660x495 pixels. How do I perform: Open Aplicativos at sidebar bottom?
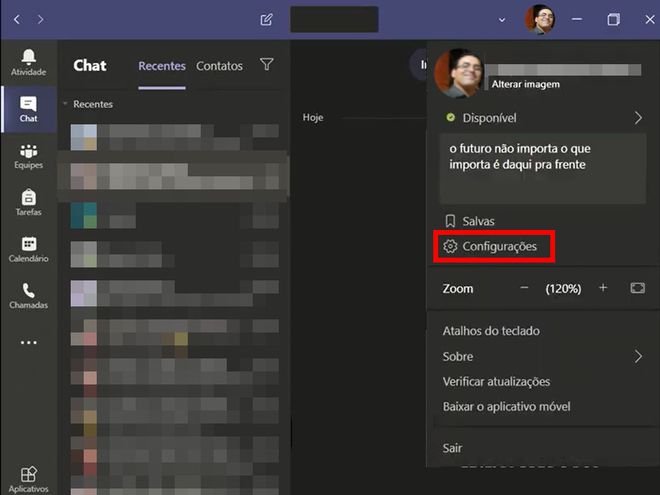[x=29, y=480]
